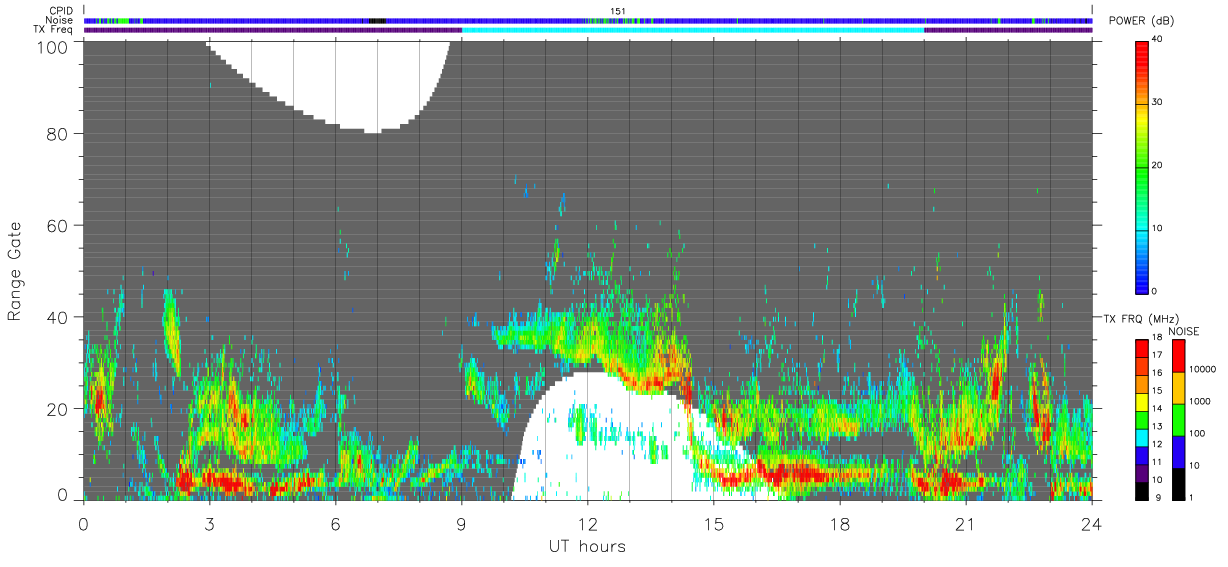Click the cyan segment of the TX Freq strip

point(693,30)
